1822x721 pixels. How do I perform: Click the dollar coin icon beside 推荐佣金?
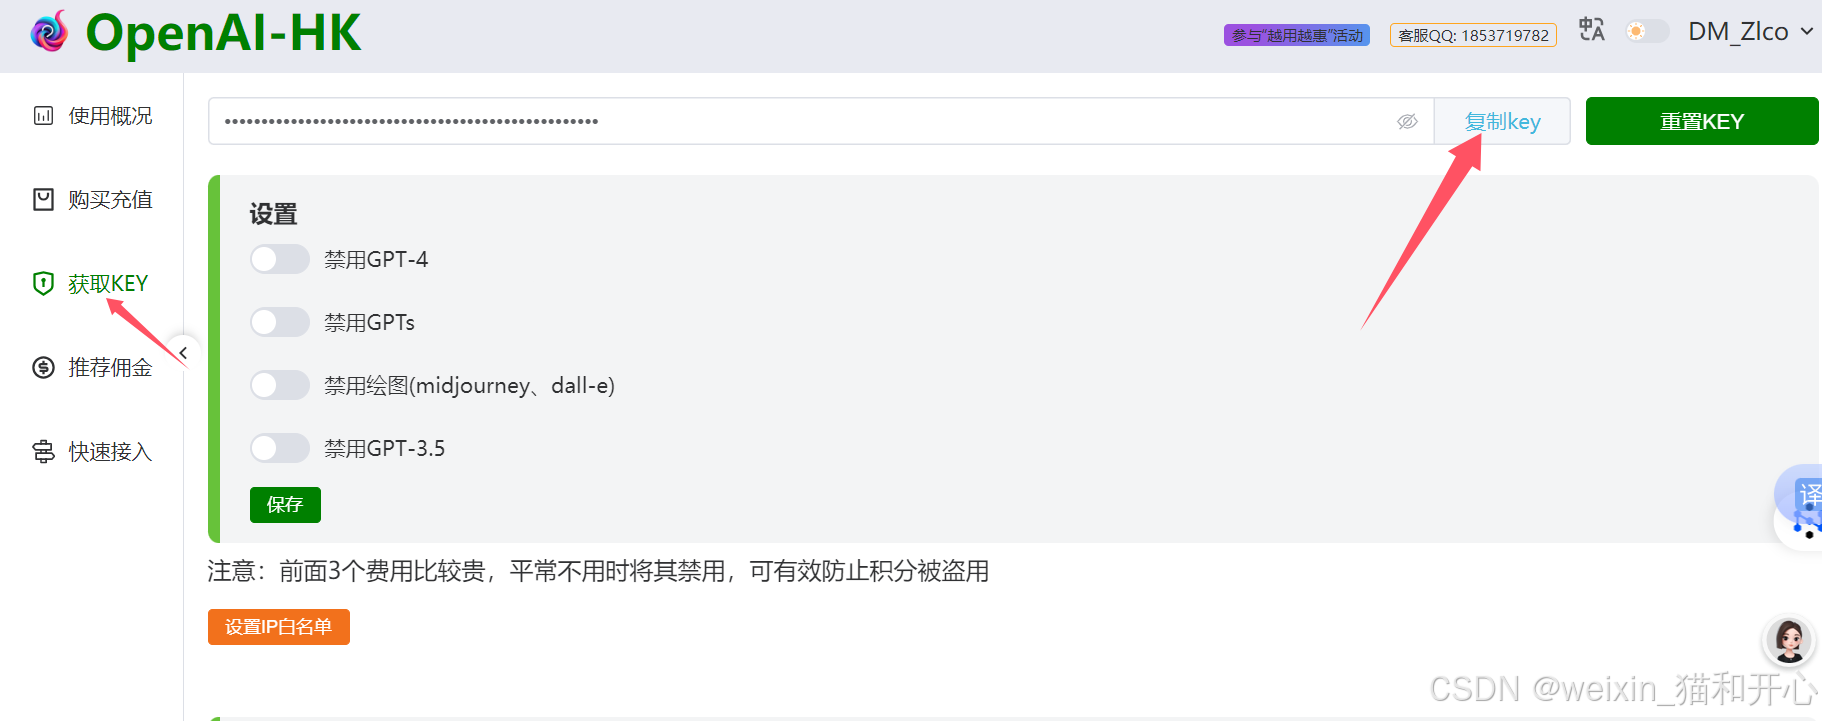43,368
